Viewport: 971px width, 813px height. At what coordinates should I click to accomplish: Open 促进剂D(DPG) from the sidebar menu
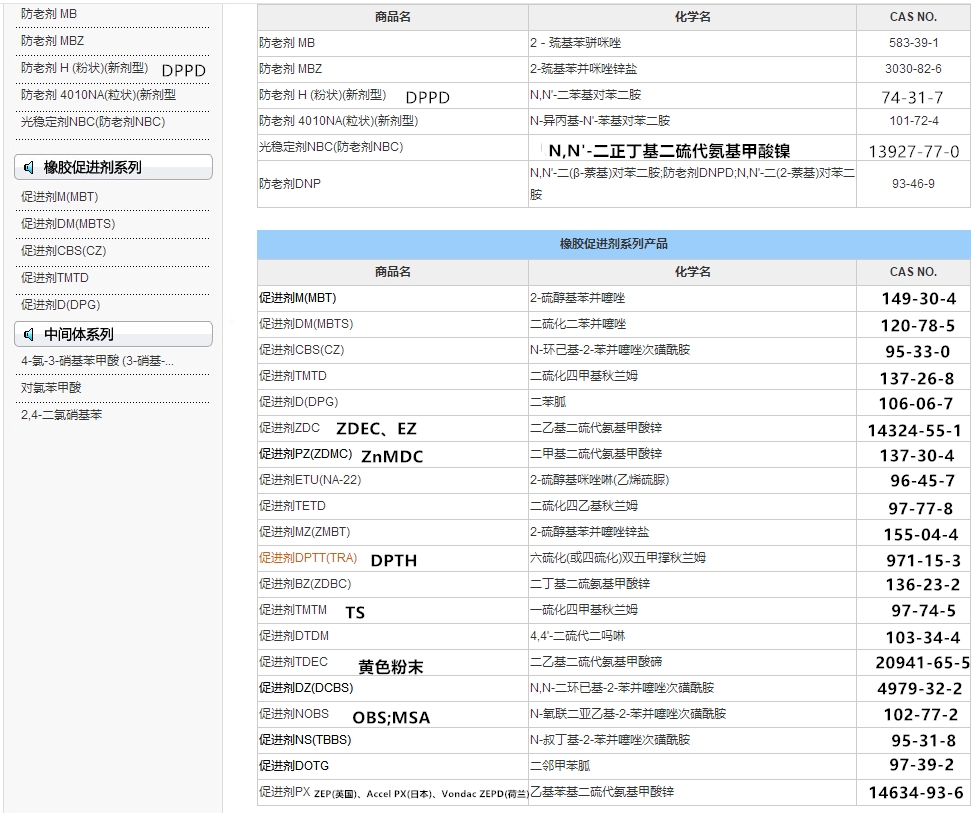tap(60, 305)
